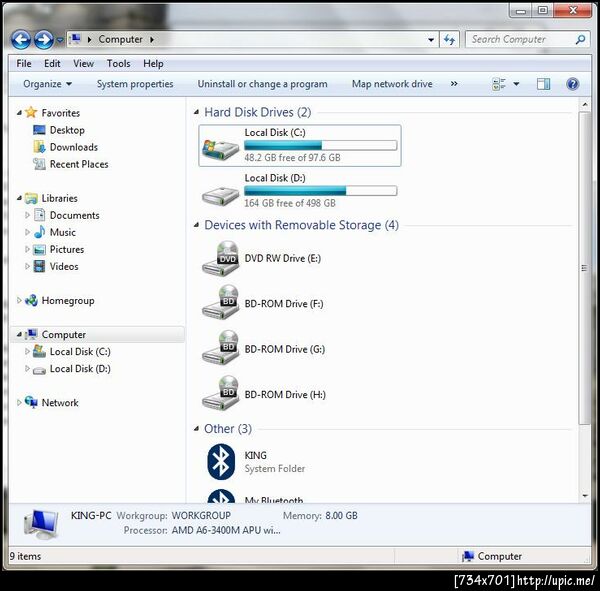Go back with the Back arrow button
The image size is (600, 591).
(x=21, y=39)
